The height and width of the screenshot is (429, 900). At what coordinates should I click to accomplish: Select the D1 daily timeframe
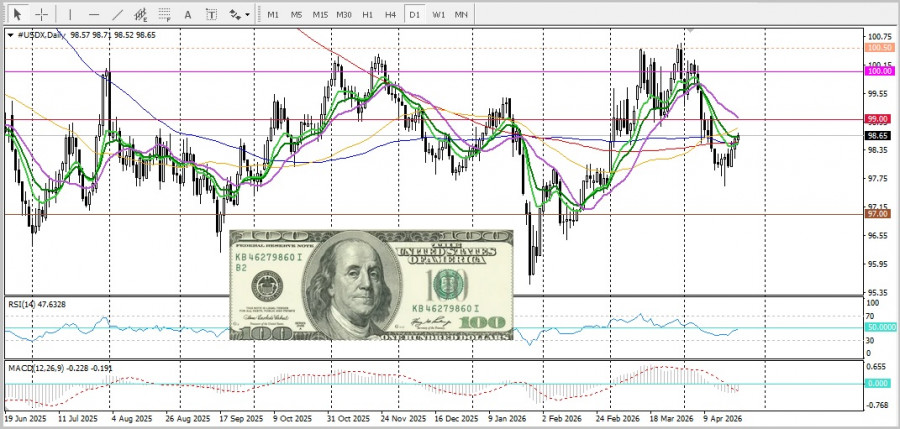coord(414,15)
